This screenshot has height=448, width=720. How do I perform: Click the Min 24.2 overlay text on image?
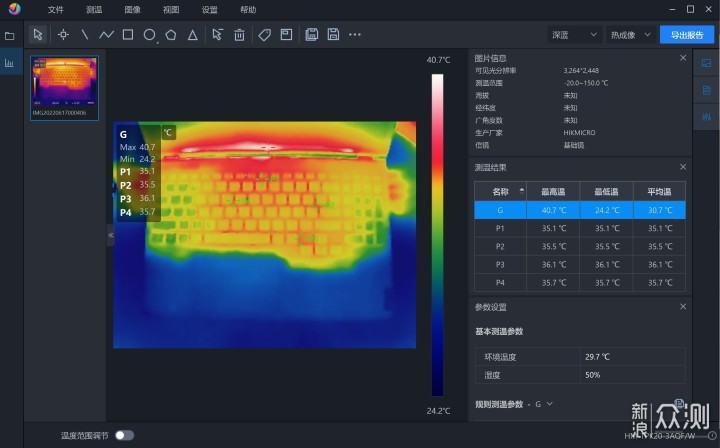(x=137, y=159)
